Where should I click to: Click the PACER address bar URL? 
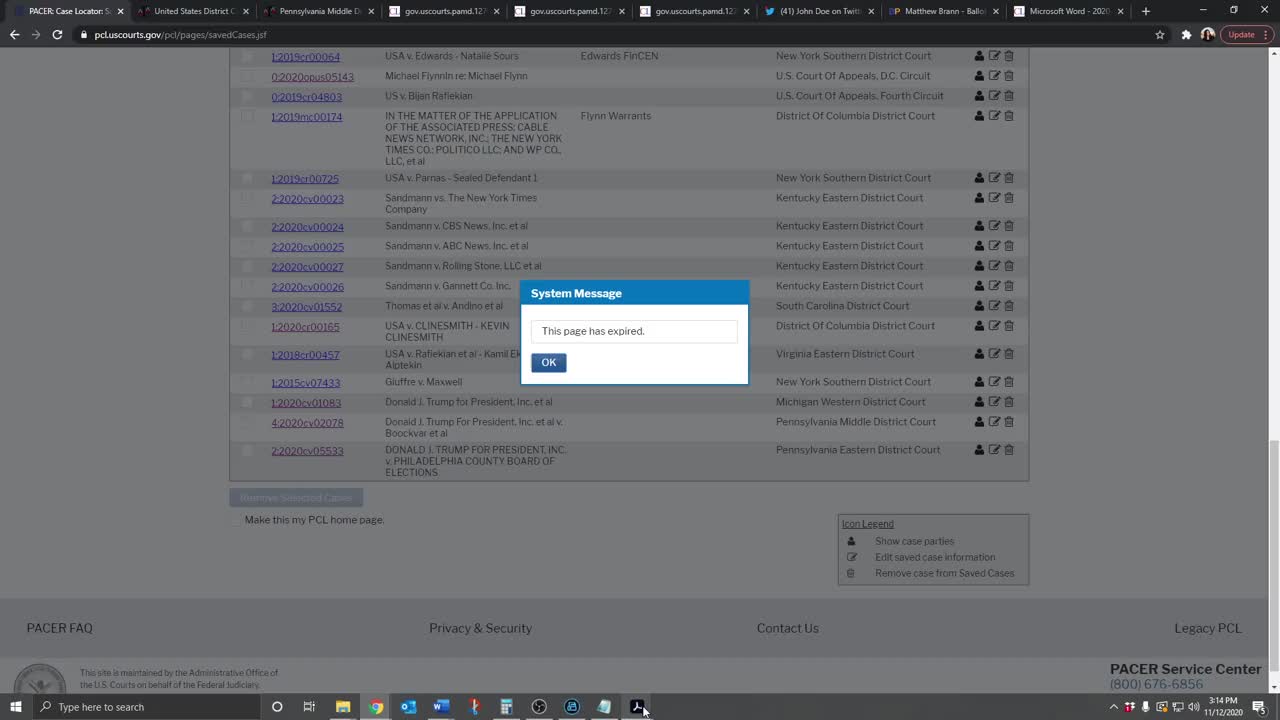click(180, 34)
